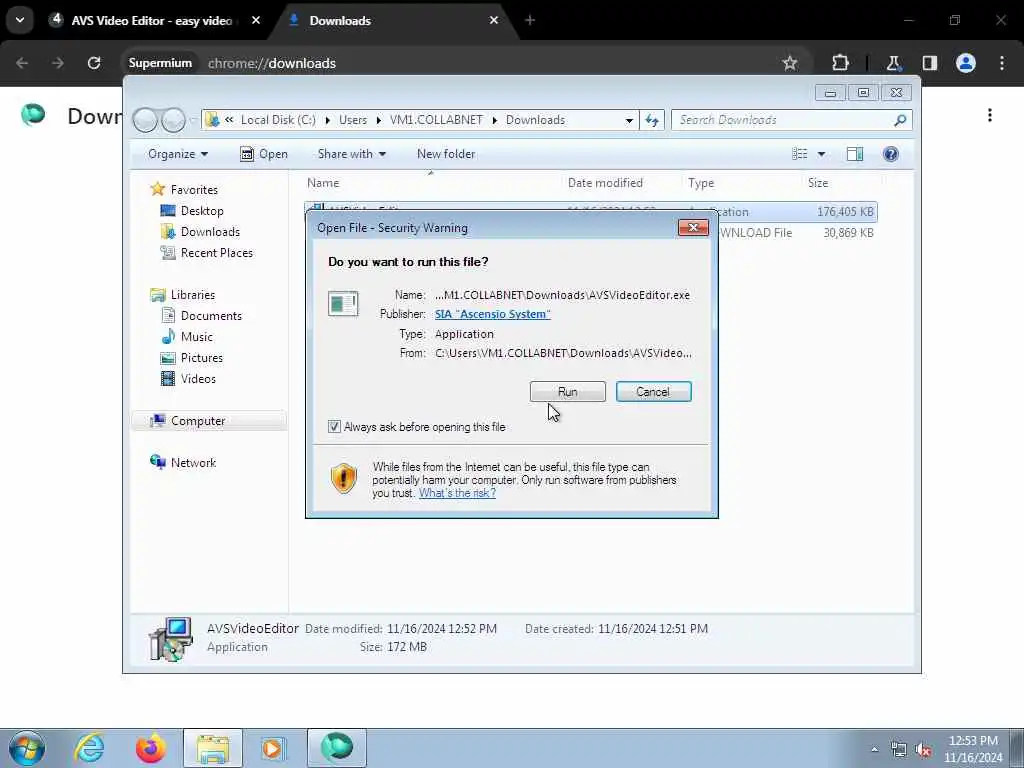The height and width of the screenshot is (768, 1024).
Task: Open the view options dropdown arrow
Action: [822, 154]
